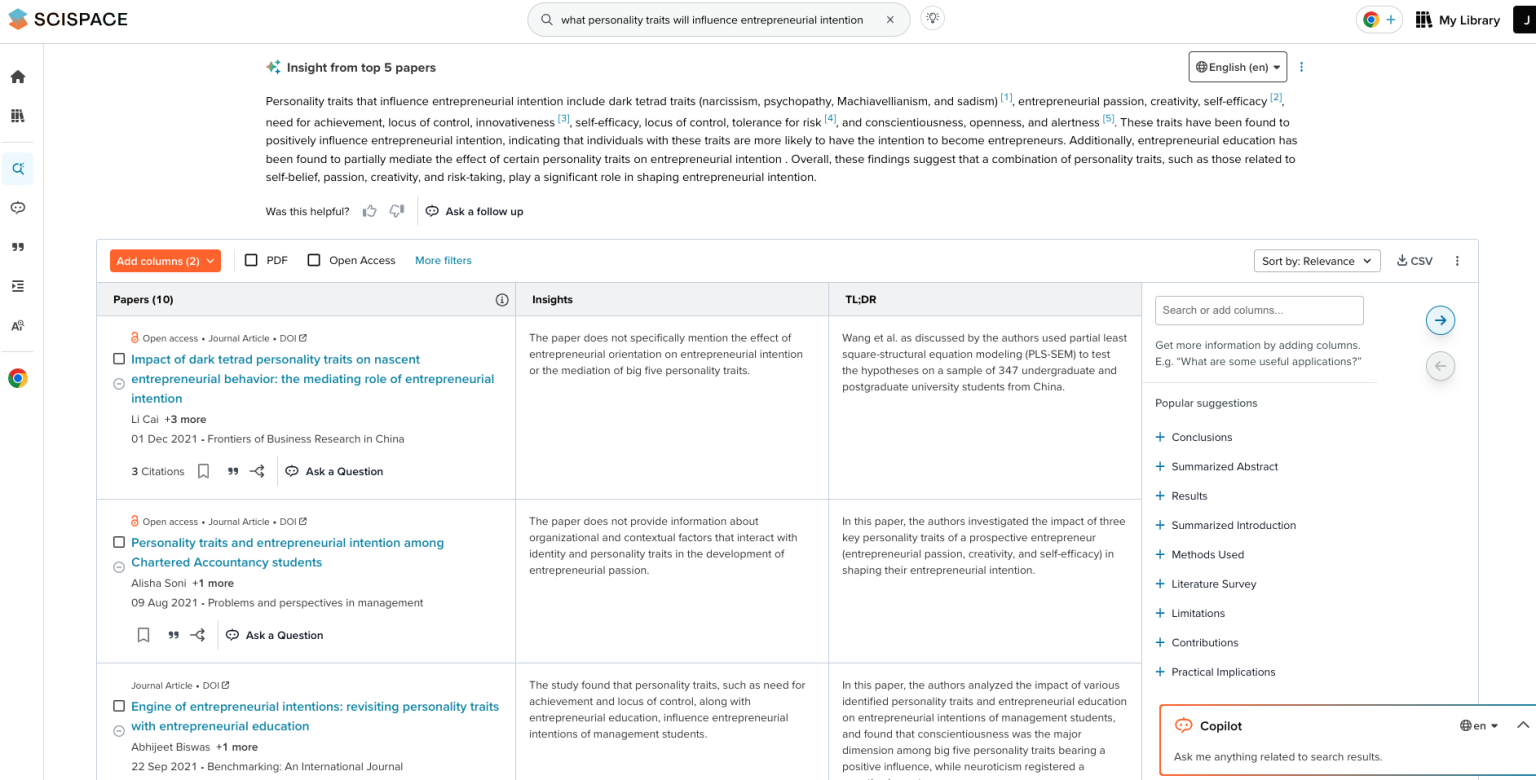1536x780 pixels.
Task: Open the English language dropdown
Action: point(1237,67)
